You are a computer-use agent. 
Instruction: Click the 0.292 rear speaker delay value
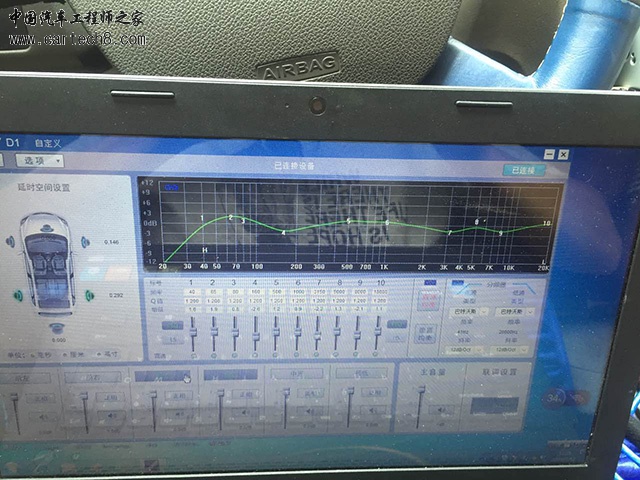click(x=116, y=295)
